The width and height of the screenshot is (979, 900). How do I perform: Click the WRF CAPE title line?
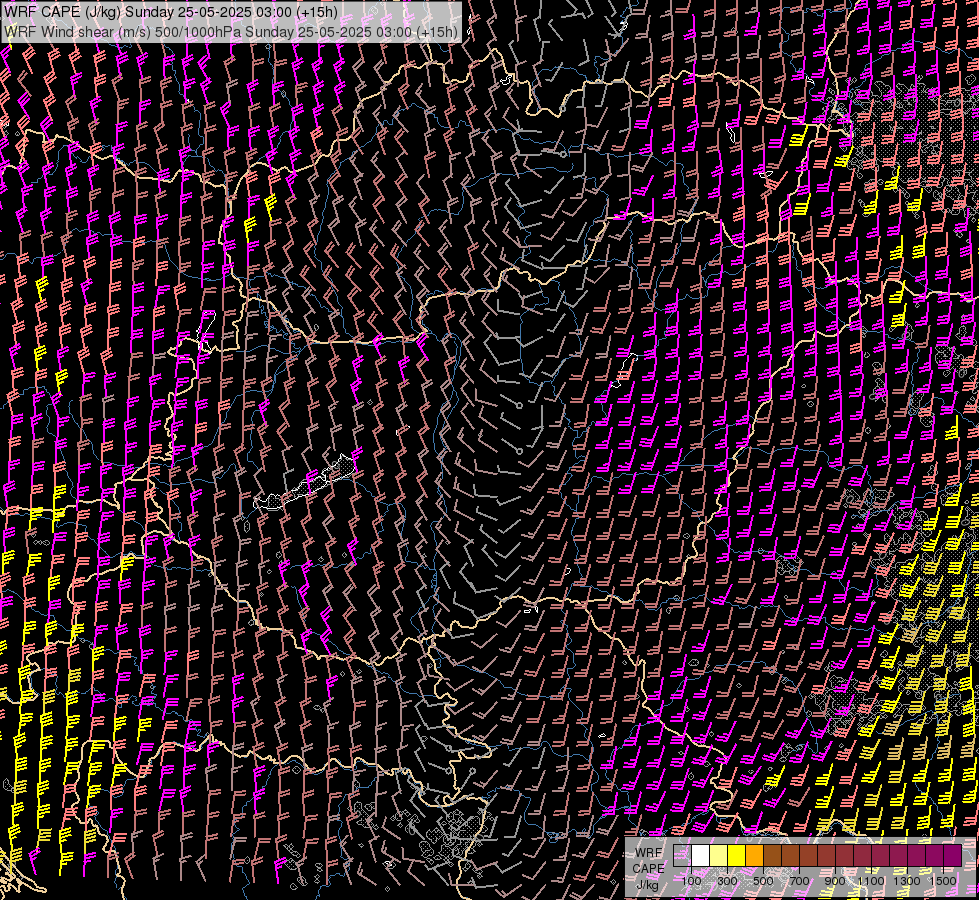(x=171, y=12)
